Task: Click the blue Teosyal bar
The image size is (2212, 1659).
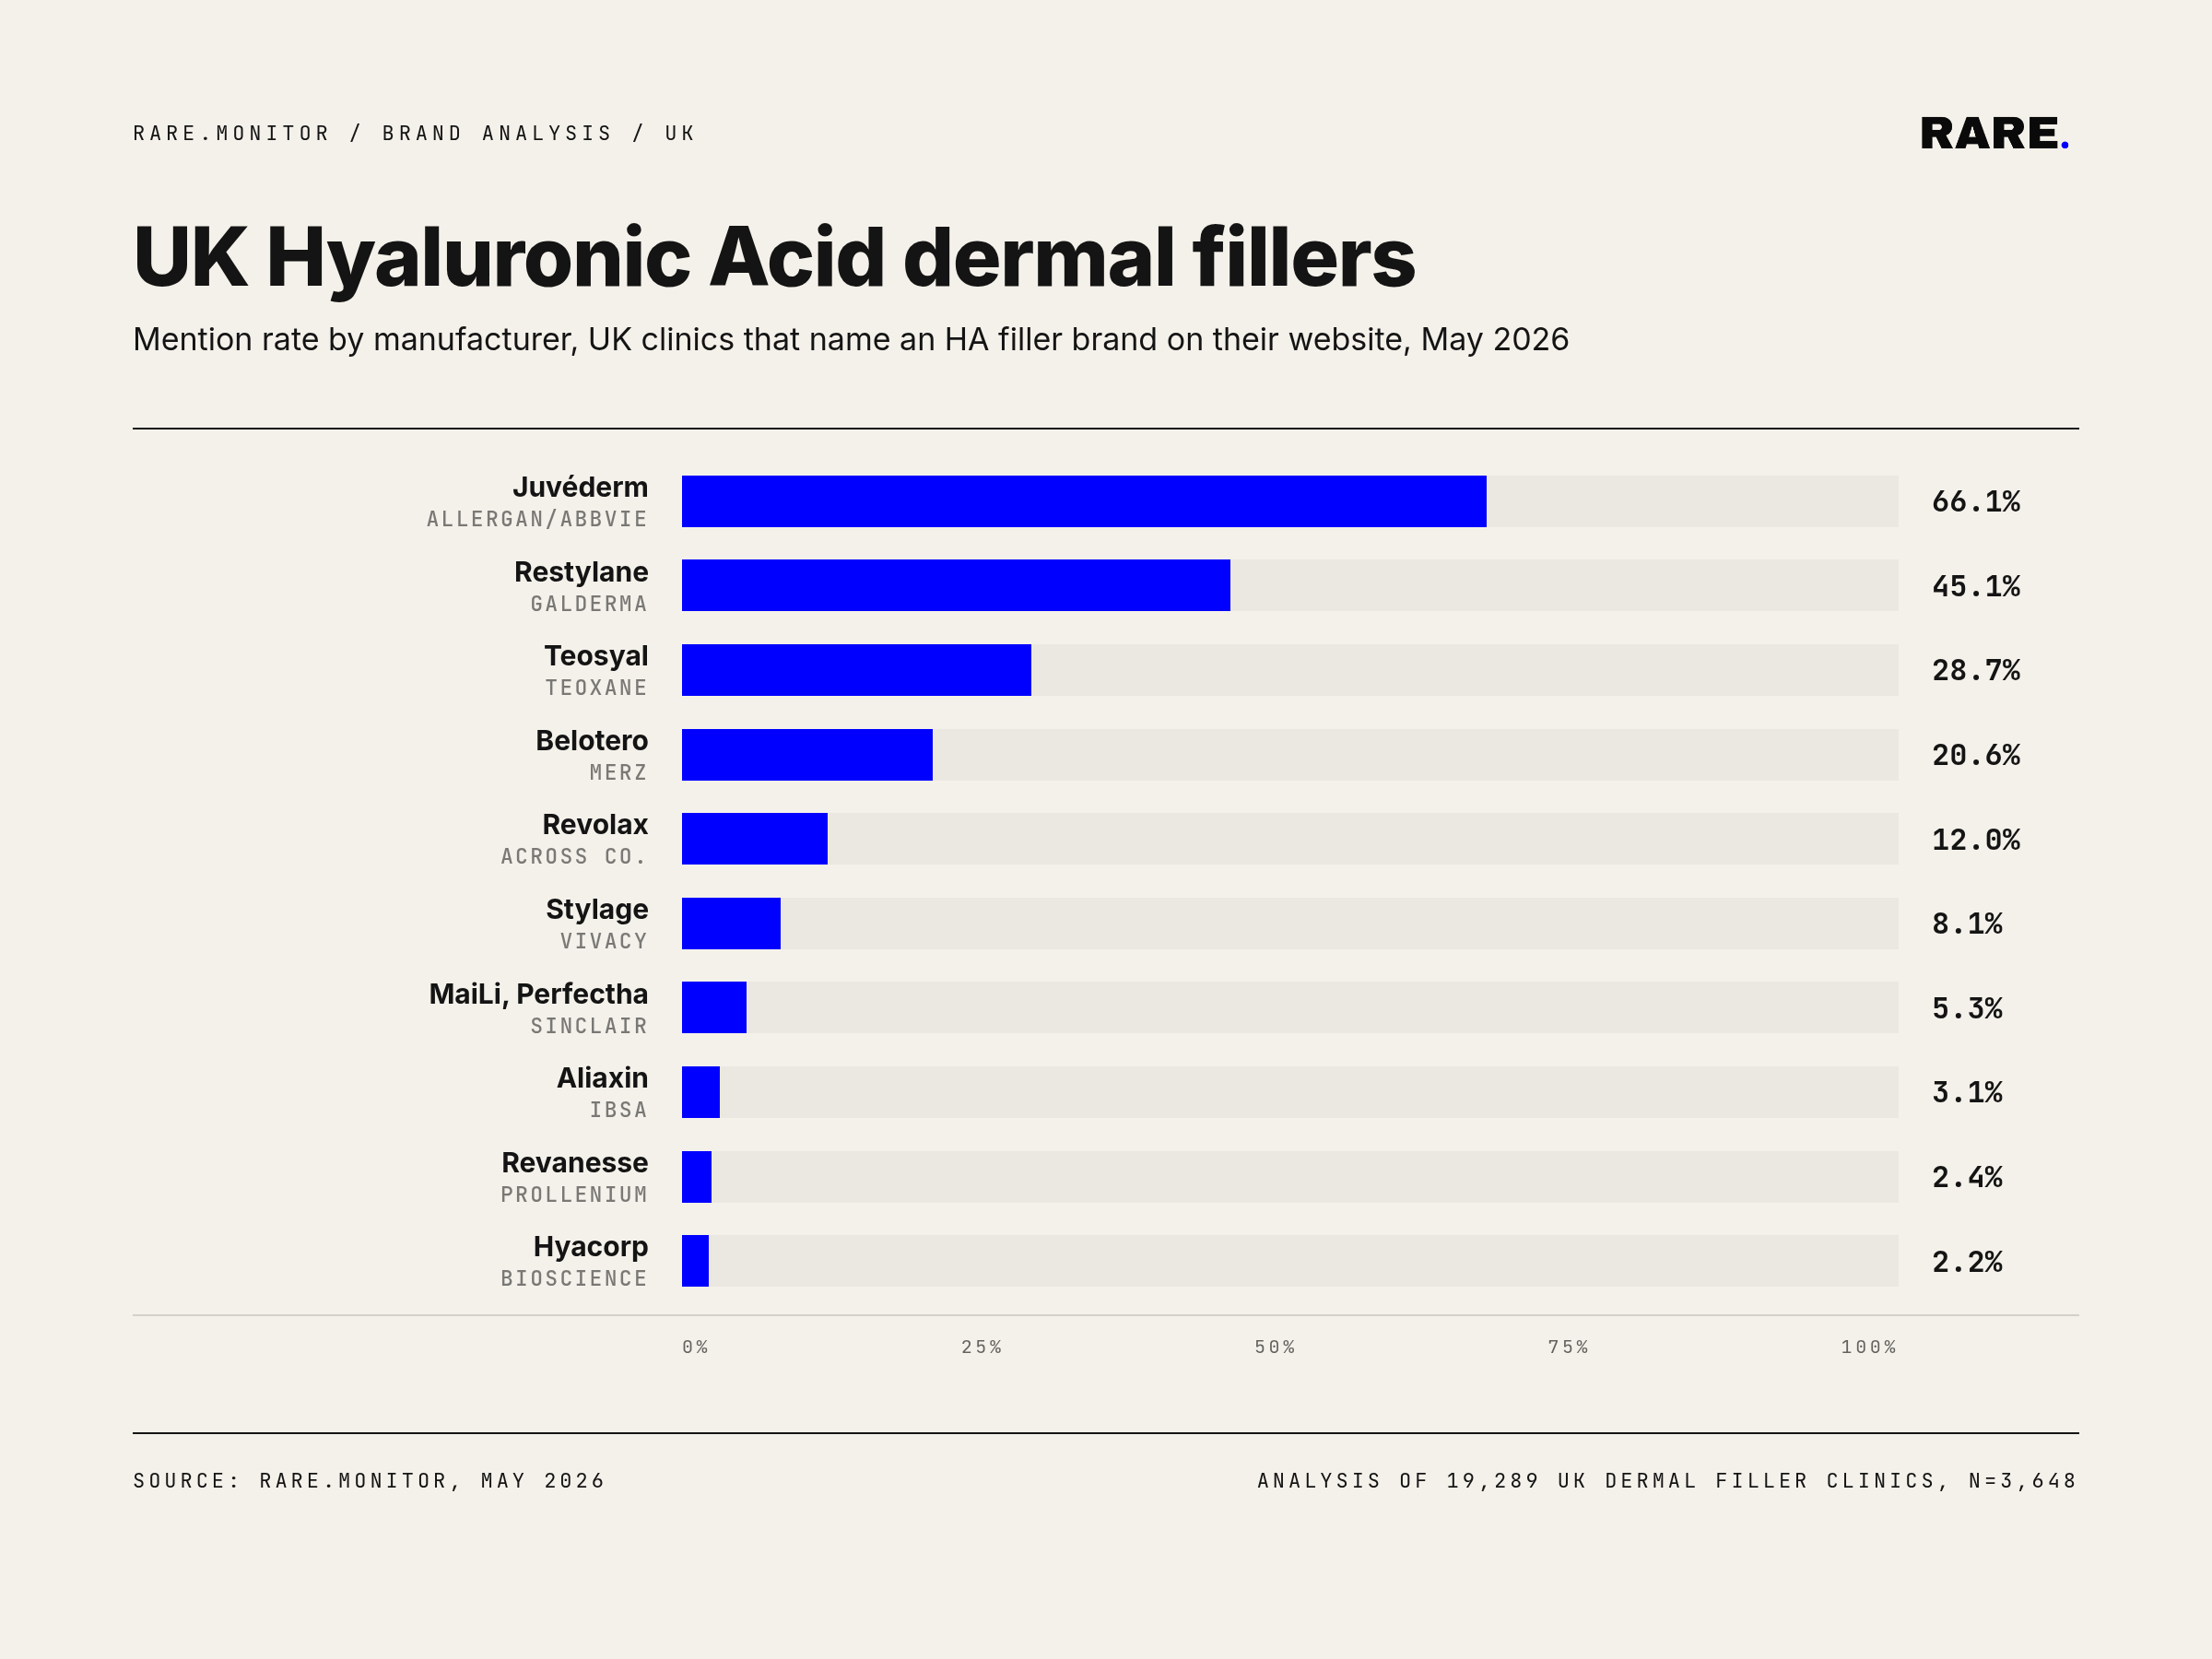Action: [x=856, y=670]
